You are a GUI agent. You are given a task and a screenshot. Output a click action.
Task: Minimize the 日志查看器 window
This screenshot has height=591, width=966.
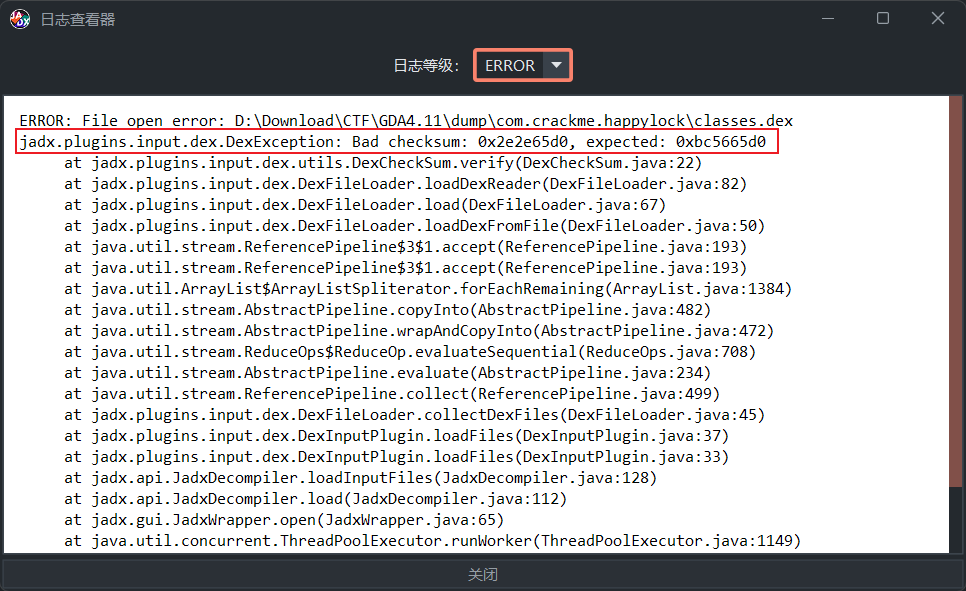[x=828, y=18]
